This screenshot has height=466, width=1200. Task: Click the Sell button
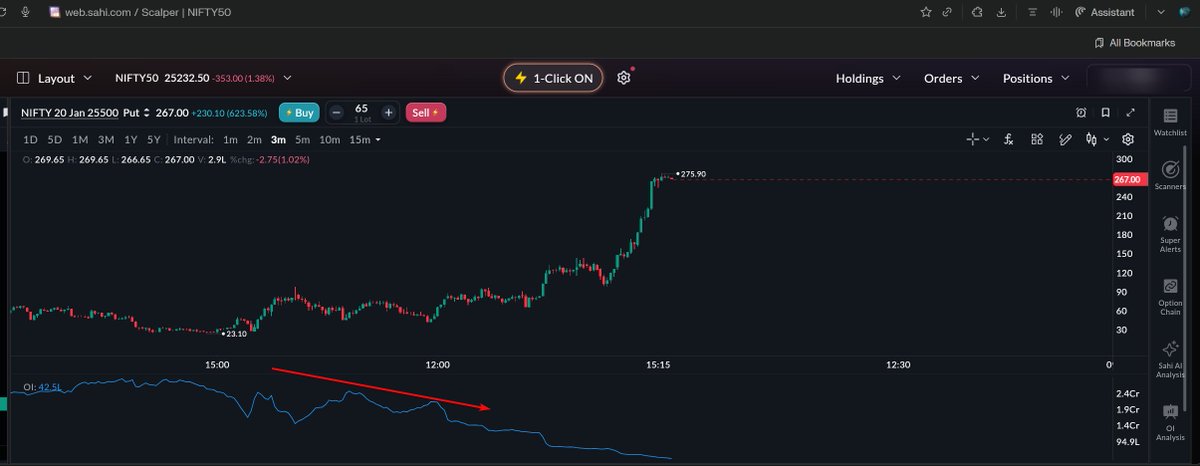tap(426, 113)
